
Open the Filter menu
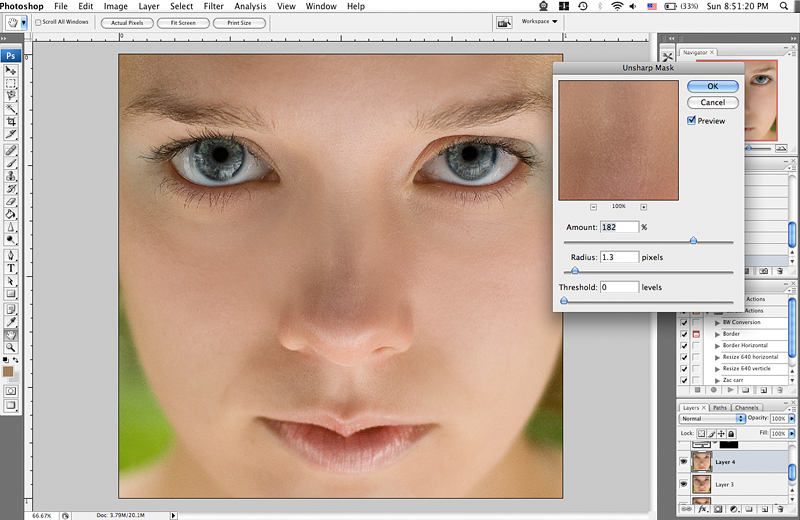coord(213,6)
